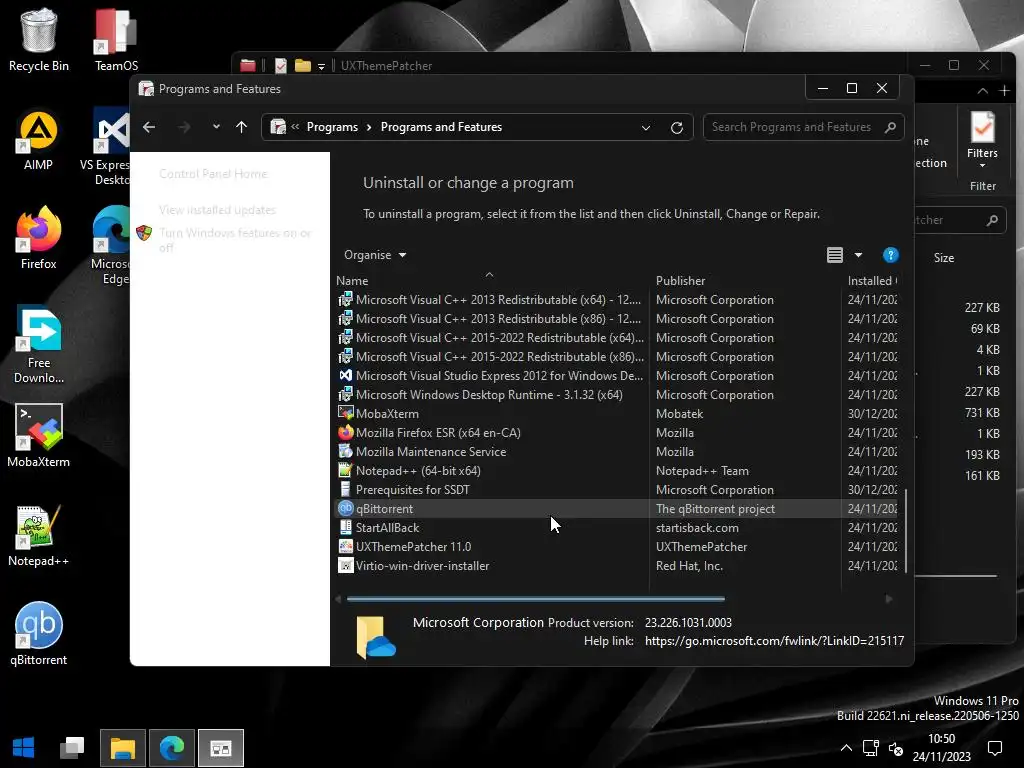Launch qBittorrent from the desktop icon
The height and width of the screenshot is (768, 1024).
coord(39,633)
